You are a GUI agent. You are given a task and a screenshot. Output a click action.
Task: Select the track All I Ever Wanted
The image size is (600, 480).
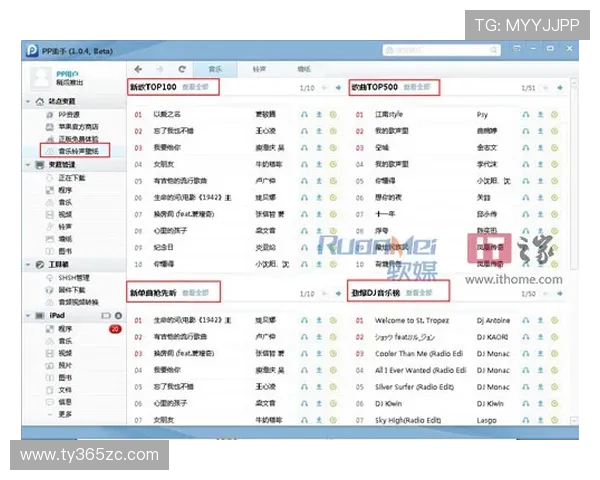tap(421, 370)
